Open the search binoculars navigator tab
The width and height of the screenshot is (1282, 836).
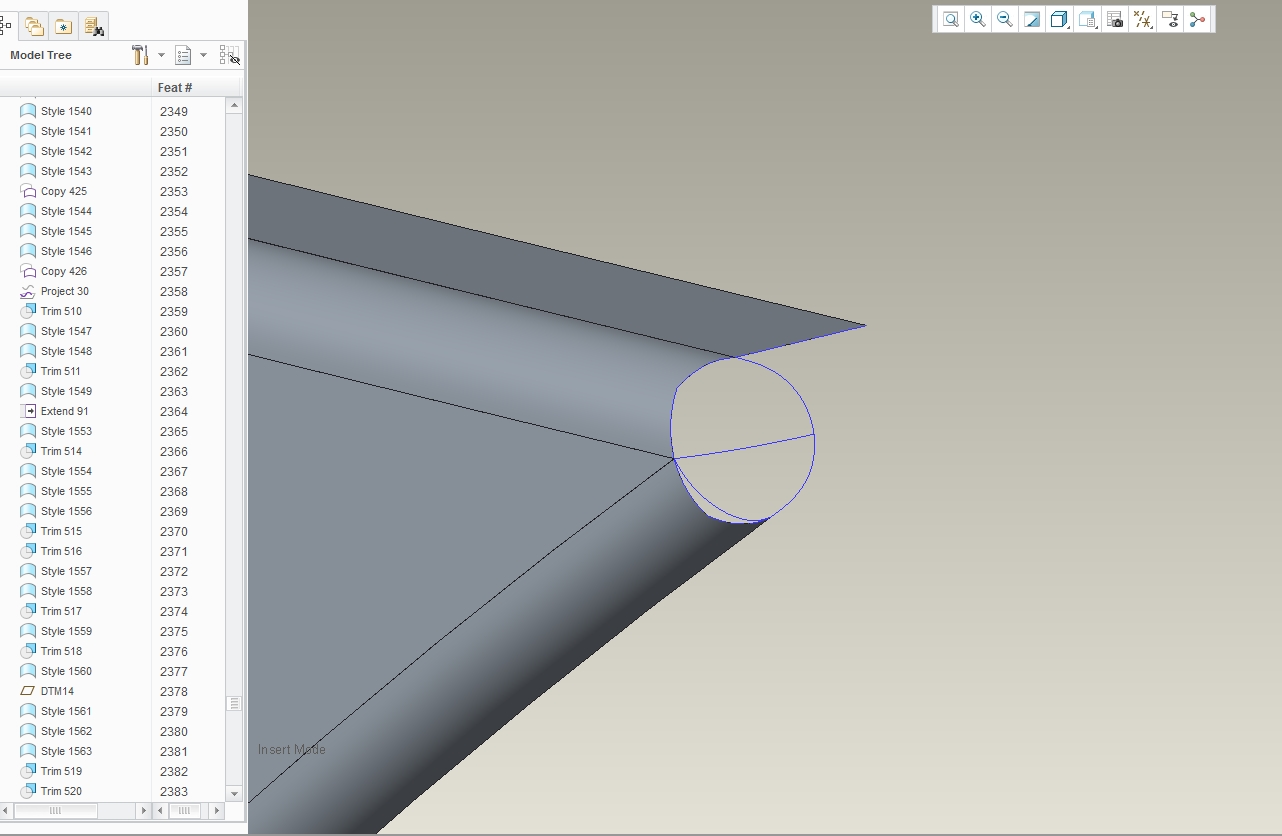coord(93,26)
